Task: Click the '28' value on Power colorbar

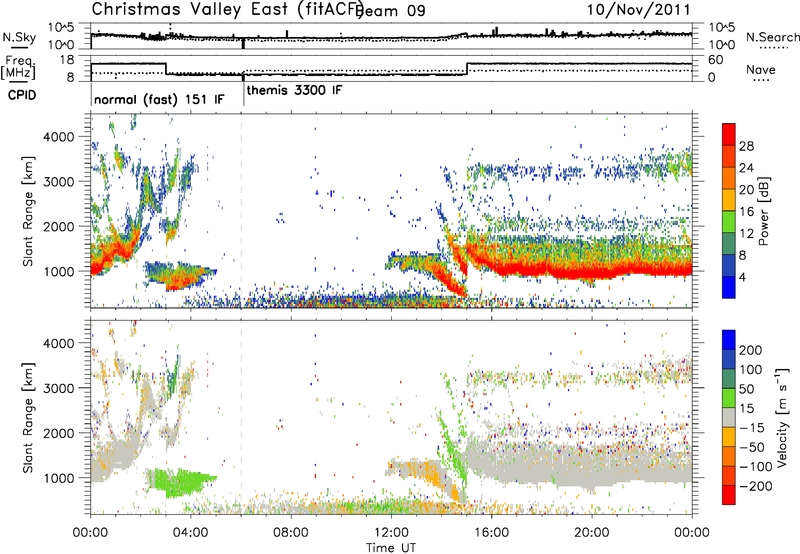Action: coord(746,146)
